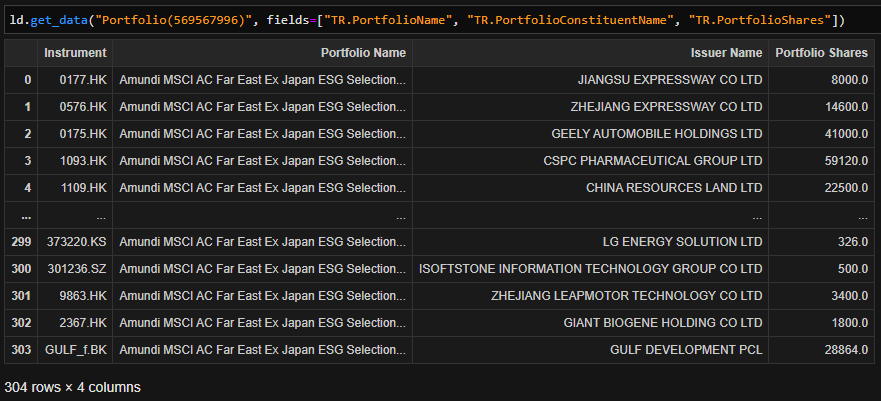Click issuer ZHEJIANG LEAPMOTOR TECHNOLOGY CO LTD
Image resolution: width=881 pixels, height=401 pixels.
626,295
